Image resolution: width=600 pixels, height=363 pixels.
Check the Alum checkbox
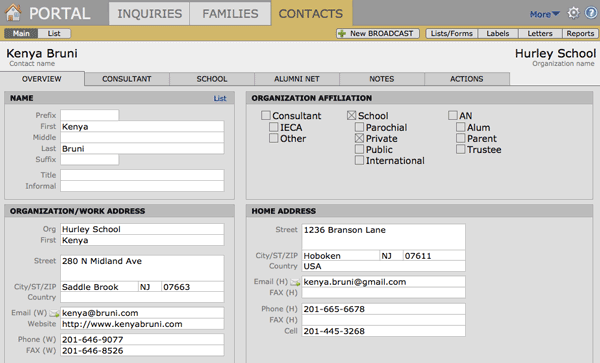click(x=461, y=127)
